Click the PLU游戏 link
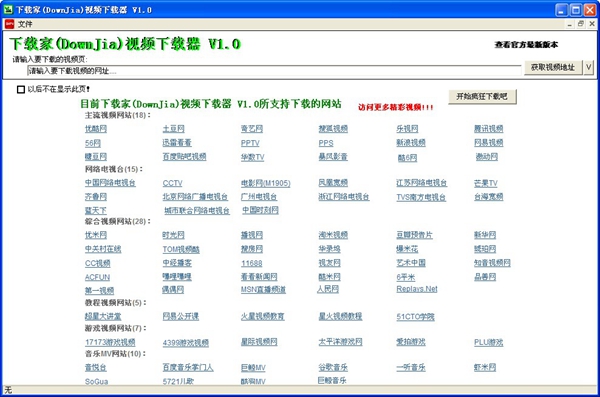Image resolution: width=600 pixels, height=397 pixels. (x=489, y=343)
